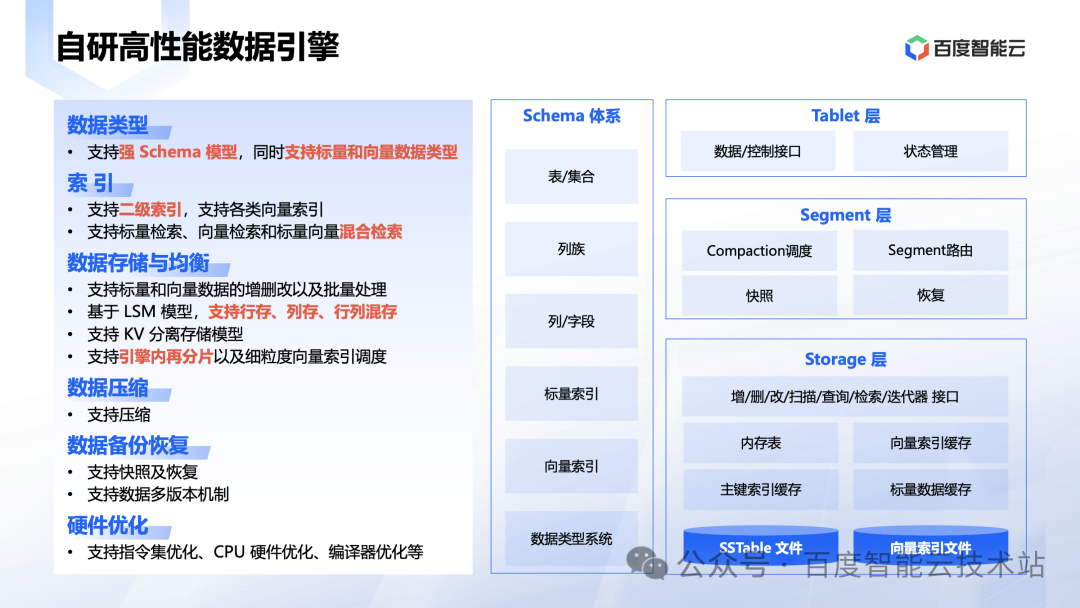Select the 数据压缩 heading

[107, 388]
